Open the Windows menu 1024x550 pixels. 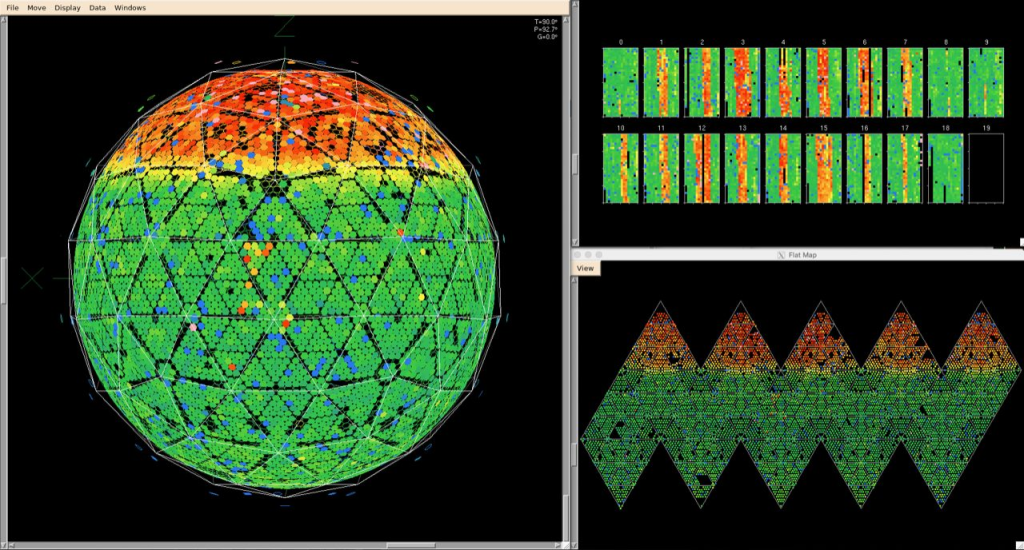(x=130, y=8)
